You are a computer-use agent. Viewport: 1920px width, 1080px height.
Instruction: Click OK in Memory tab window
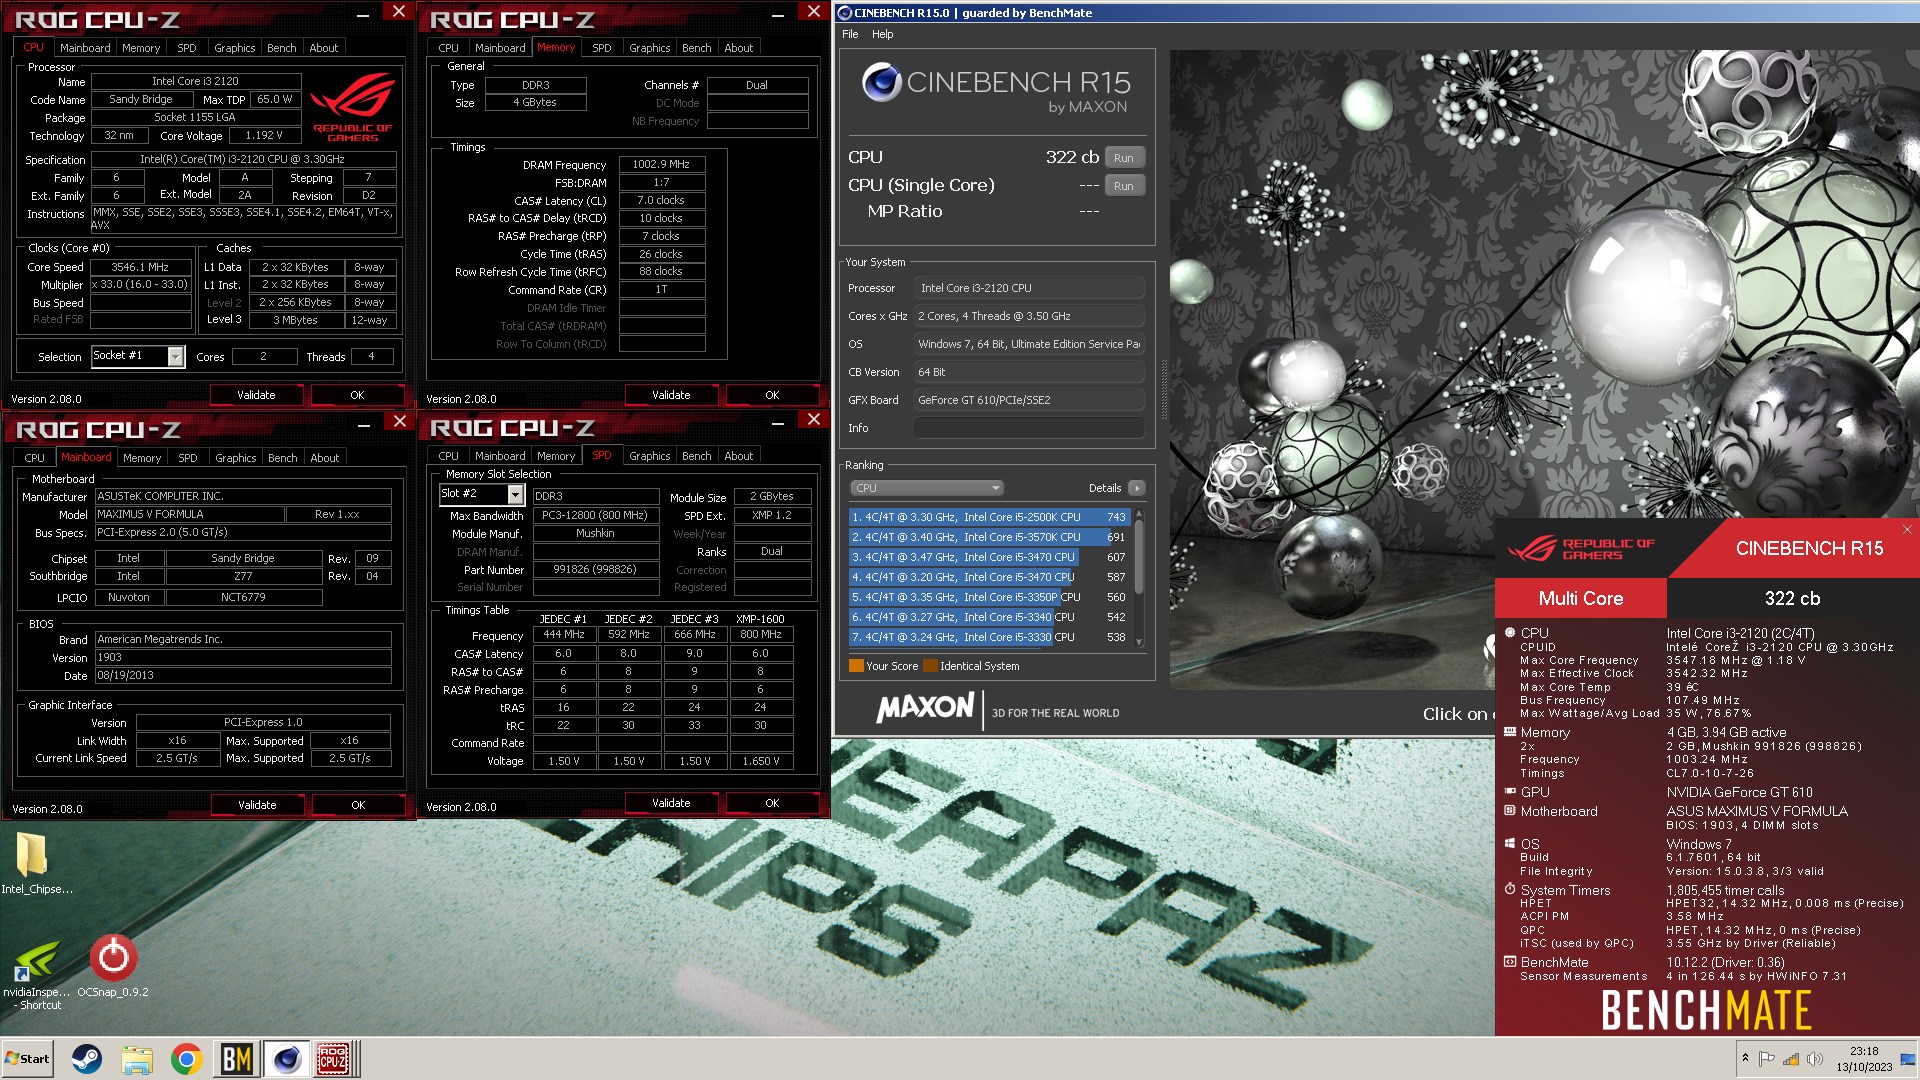(x=772, y=395)
